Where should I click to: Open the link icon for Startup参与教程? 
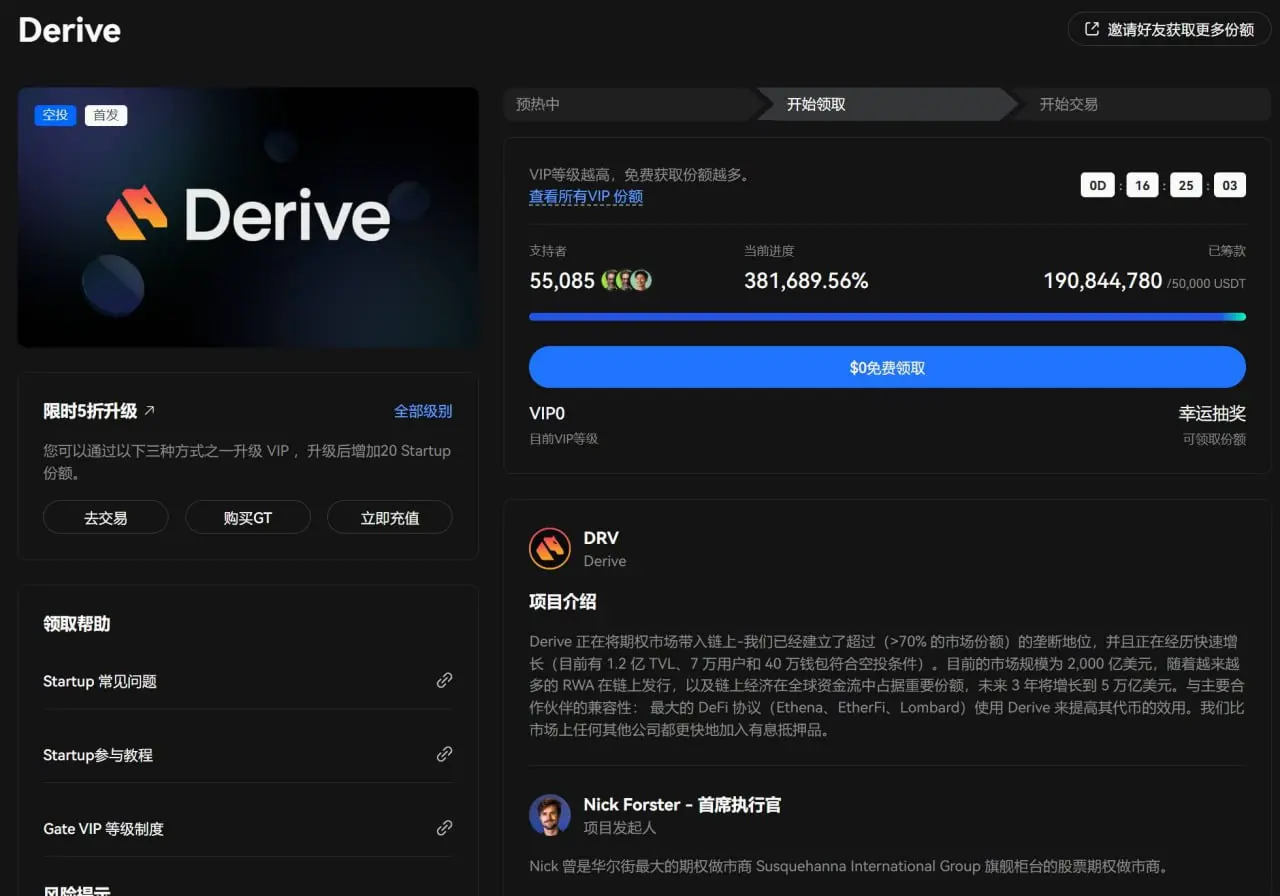(445, 754)
